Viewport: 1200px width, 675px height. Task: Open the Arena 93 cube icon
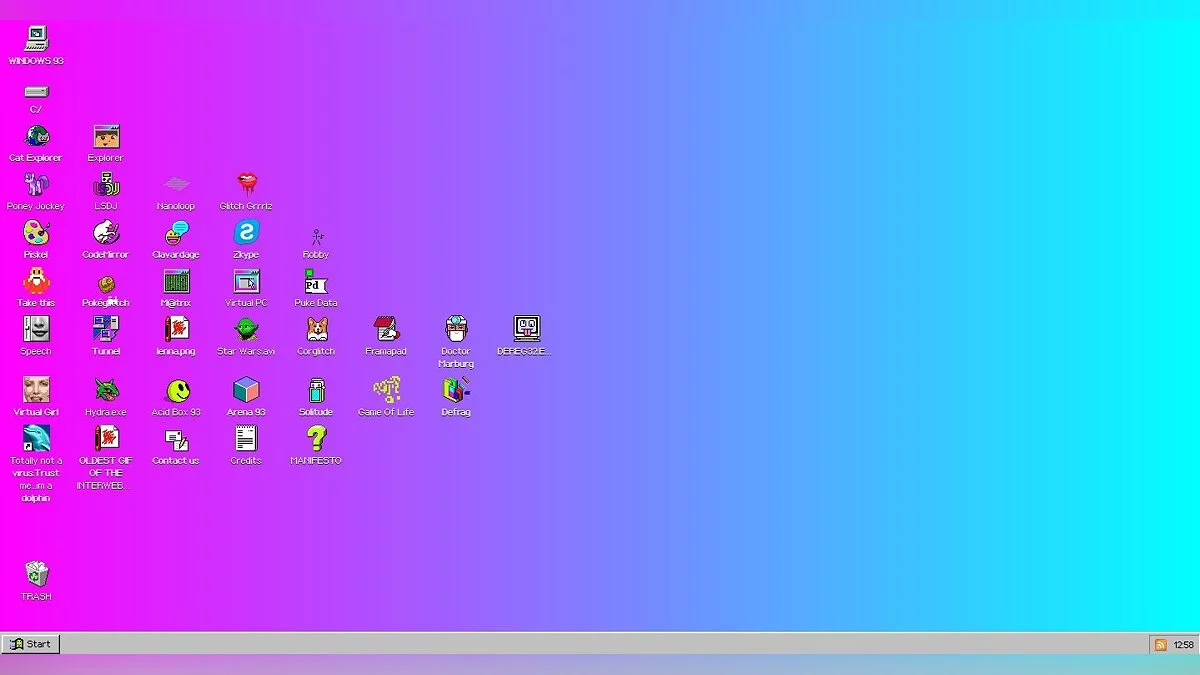pos(246,390)
